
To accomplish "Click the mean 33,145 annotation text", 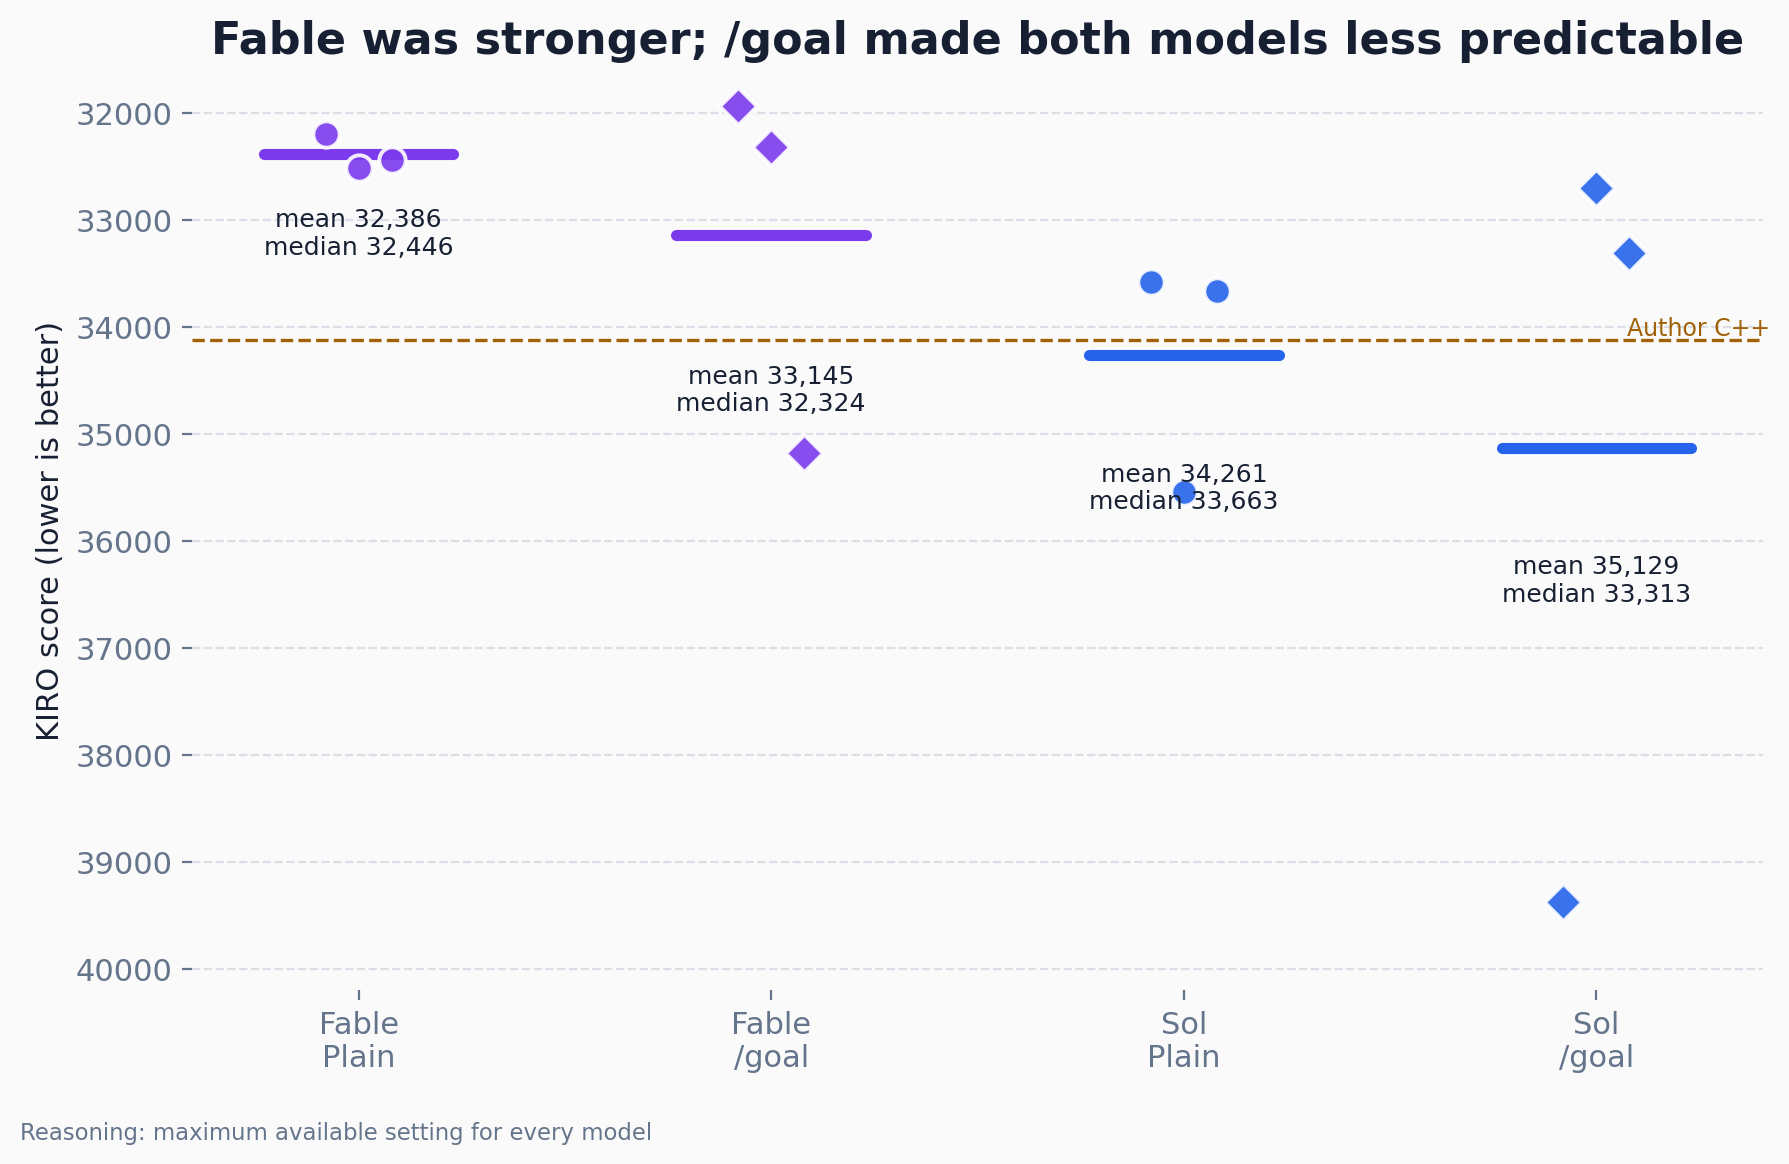I will pos(771,376).
